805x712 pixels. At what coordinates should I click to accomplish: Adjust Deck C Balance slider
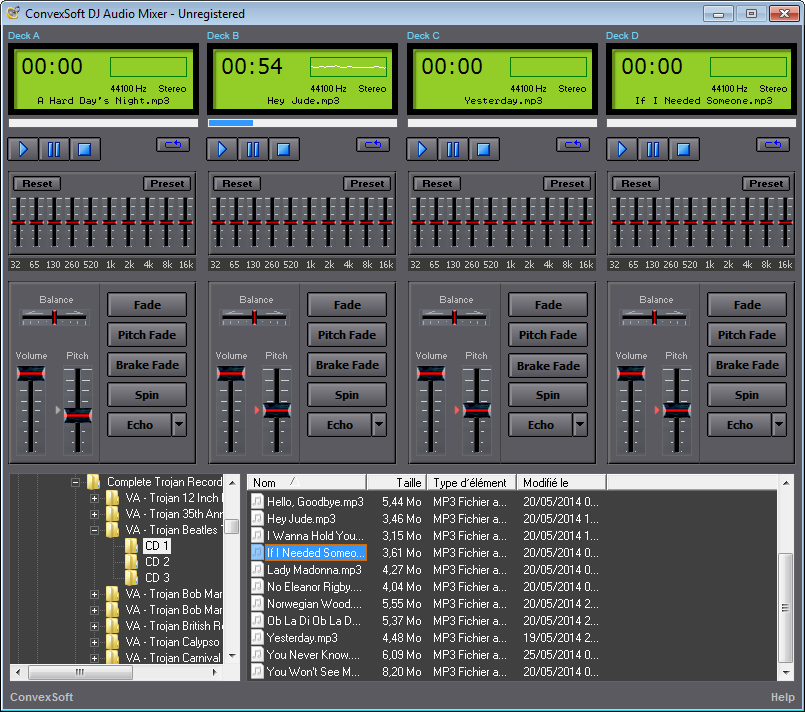point(454,318)
